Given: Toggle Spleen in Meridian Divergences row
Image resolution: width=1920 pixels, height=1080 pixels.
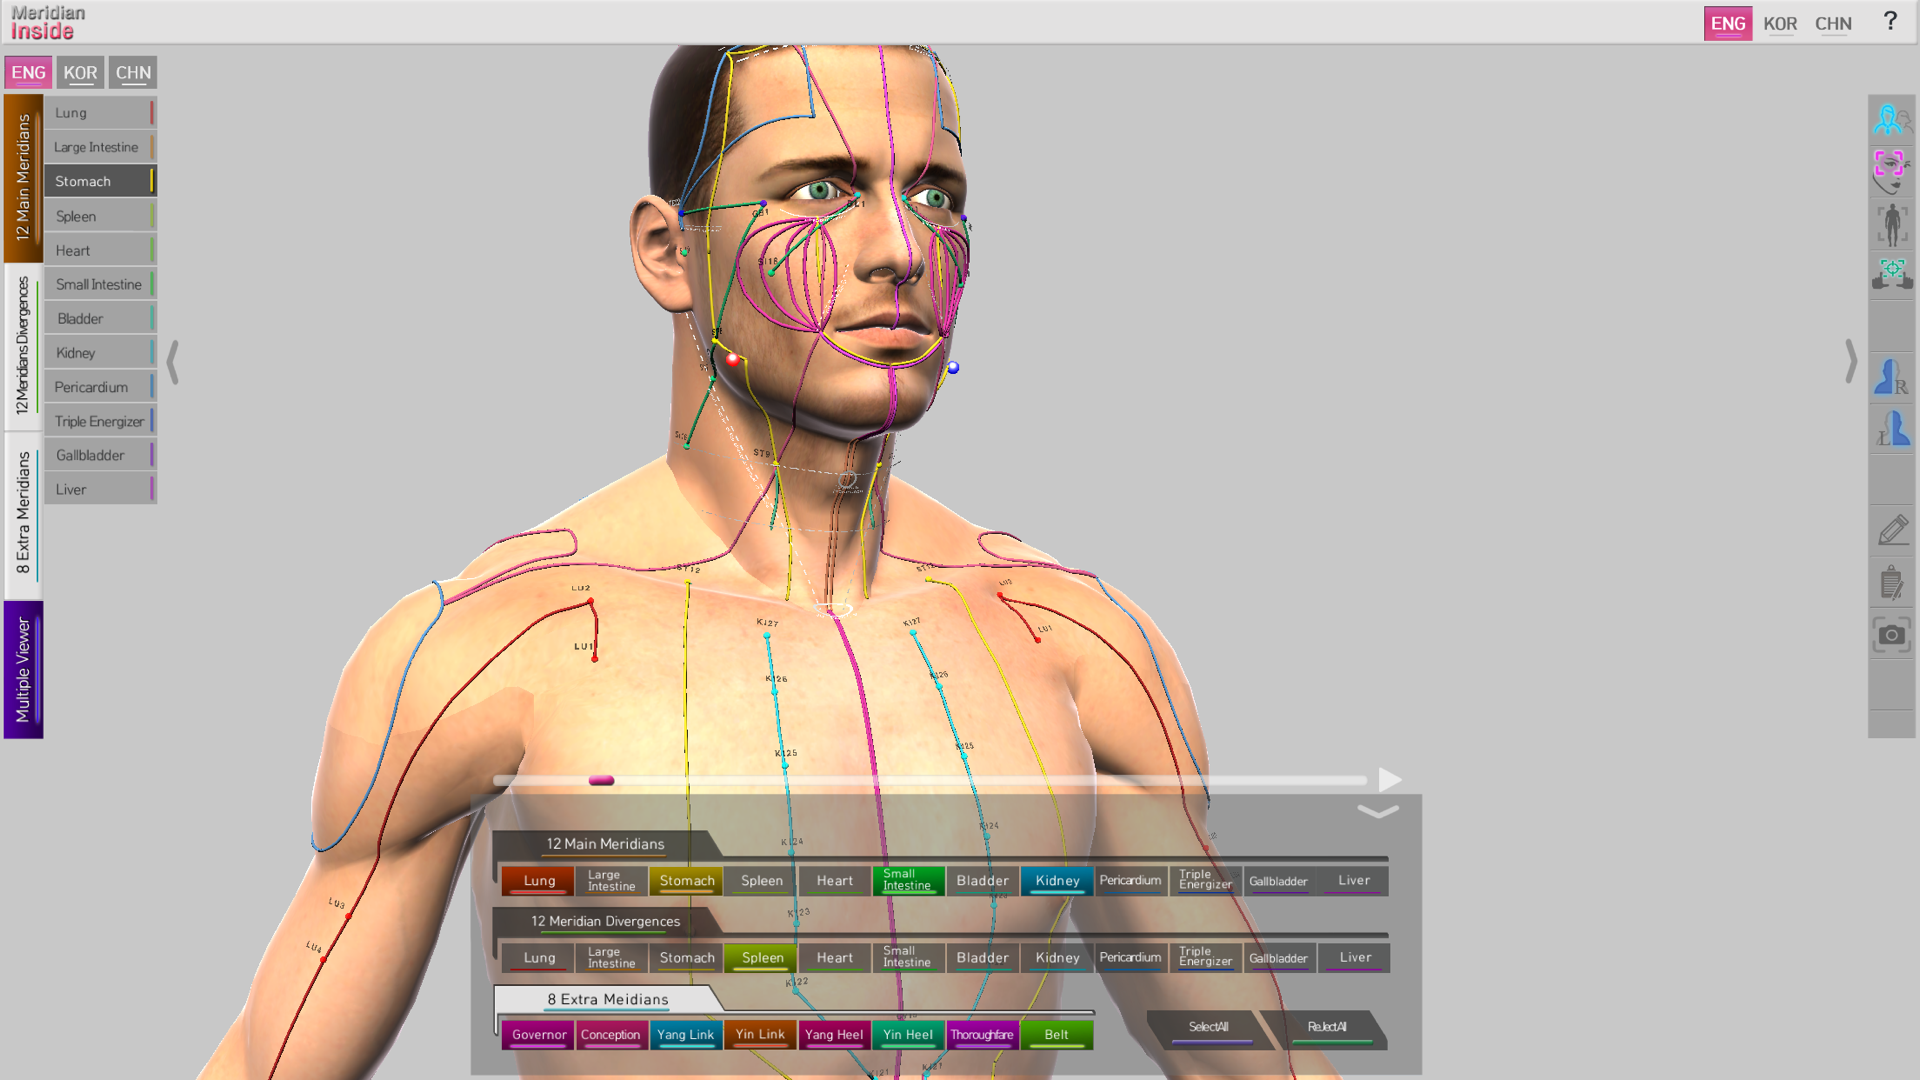Looking at the screenshot, I should coord(762,958).
